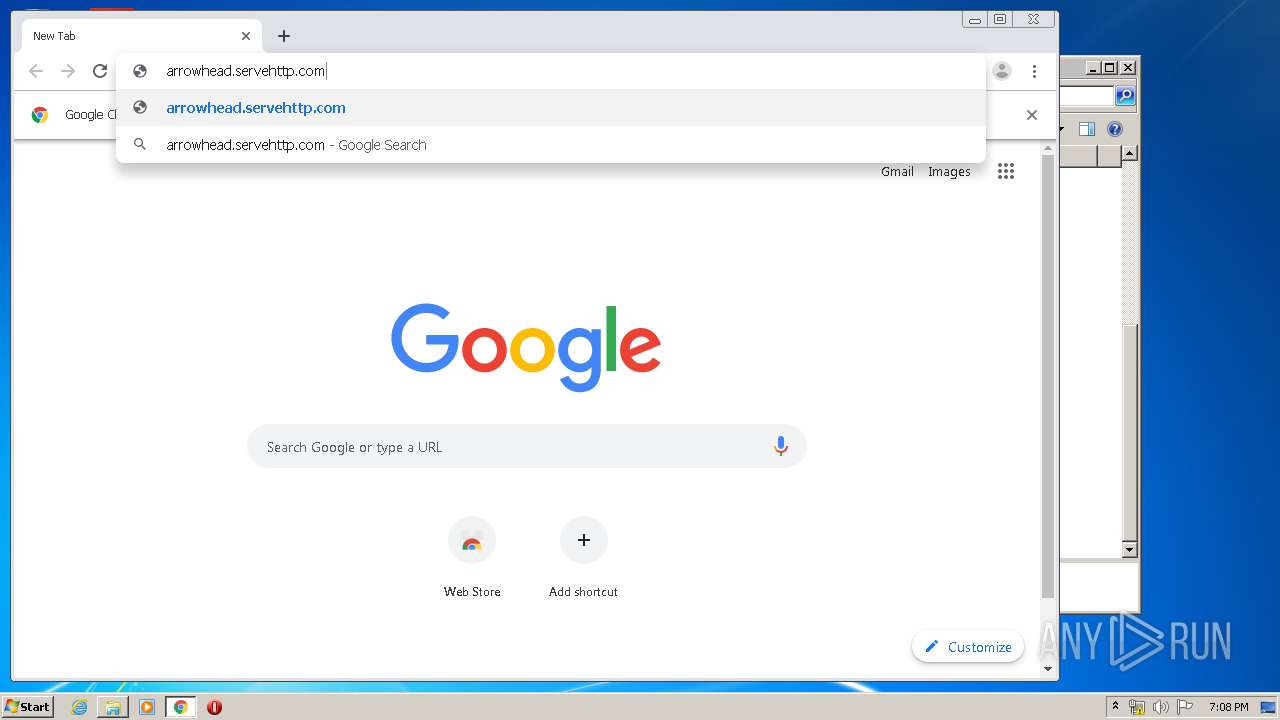This screenshot has height=720, width=1280.
Task: Click the Search Google or type a URL box
Action: tap(527, 447)
